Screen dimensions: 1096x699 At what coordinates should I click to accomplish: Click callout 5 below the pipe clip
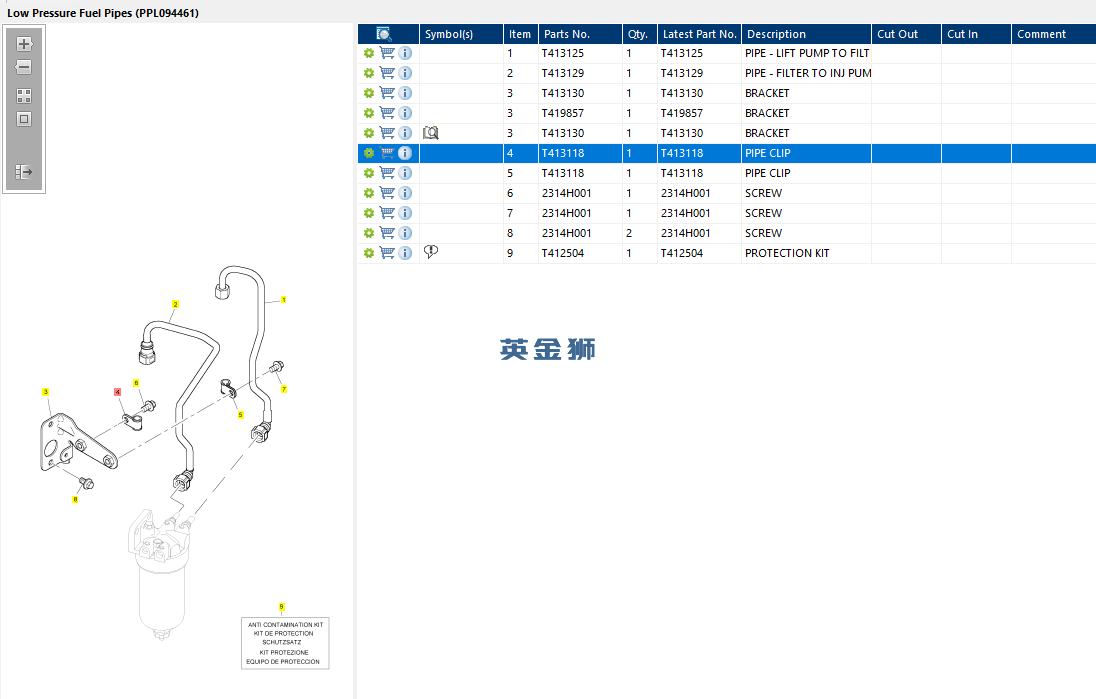240,415
